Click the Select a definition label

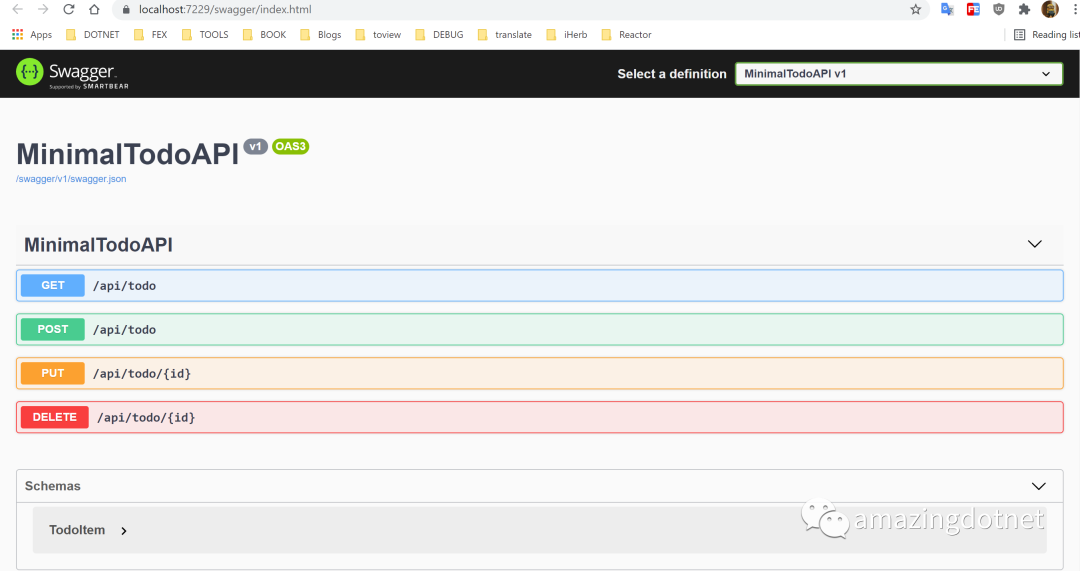click(x=672, y=74)
